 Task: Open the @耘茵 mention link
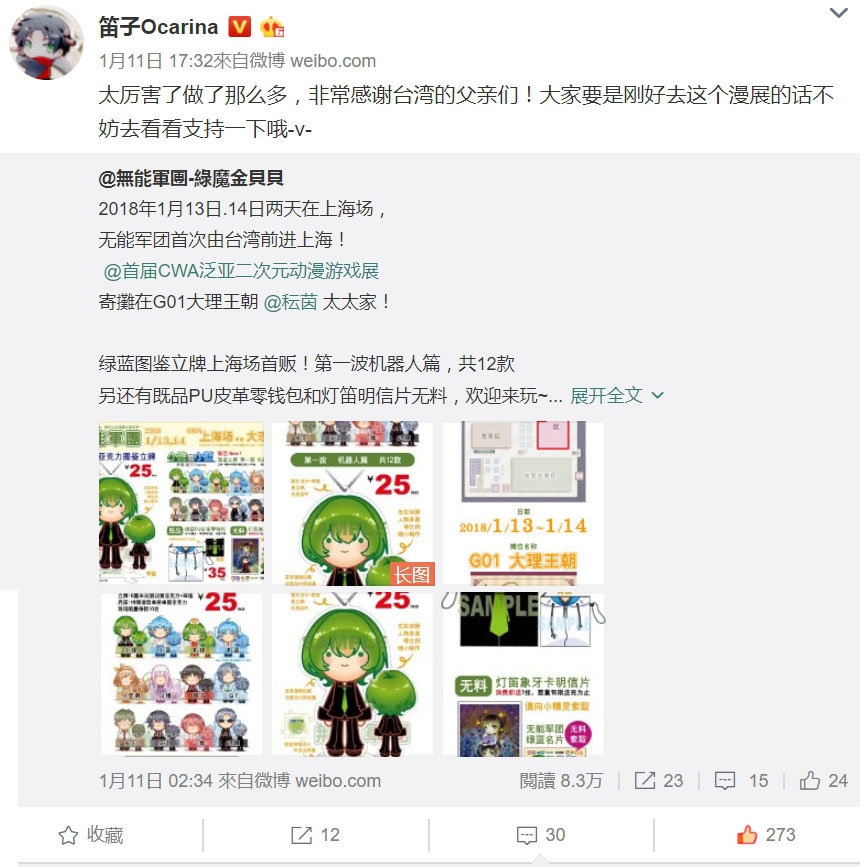point(290,302)
